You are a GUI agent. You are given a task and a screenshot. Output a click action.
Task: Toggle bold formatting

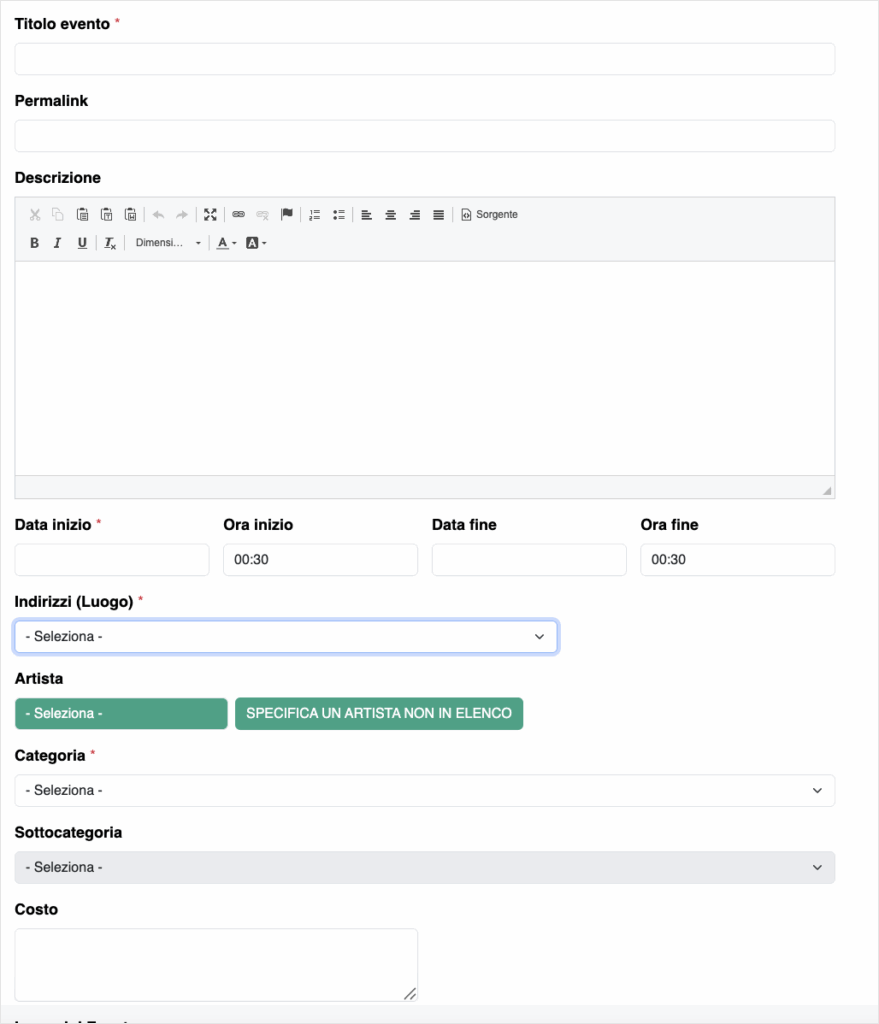click(x=34, y=243)
